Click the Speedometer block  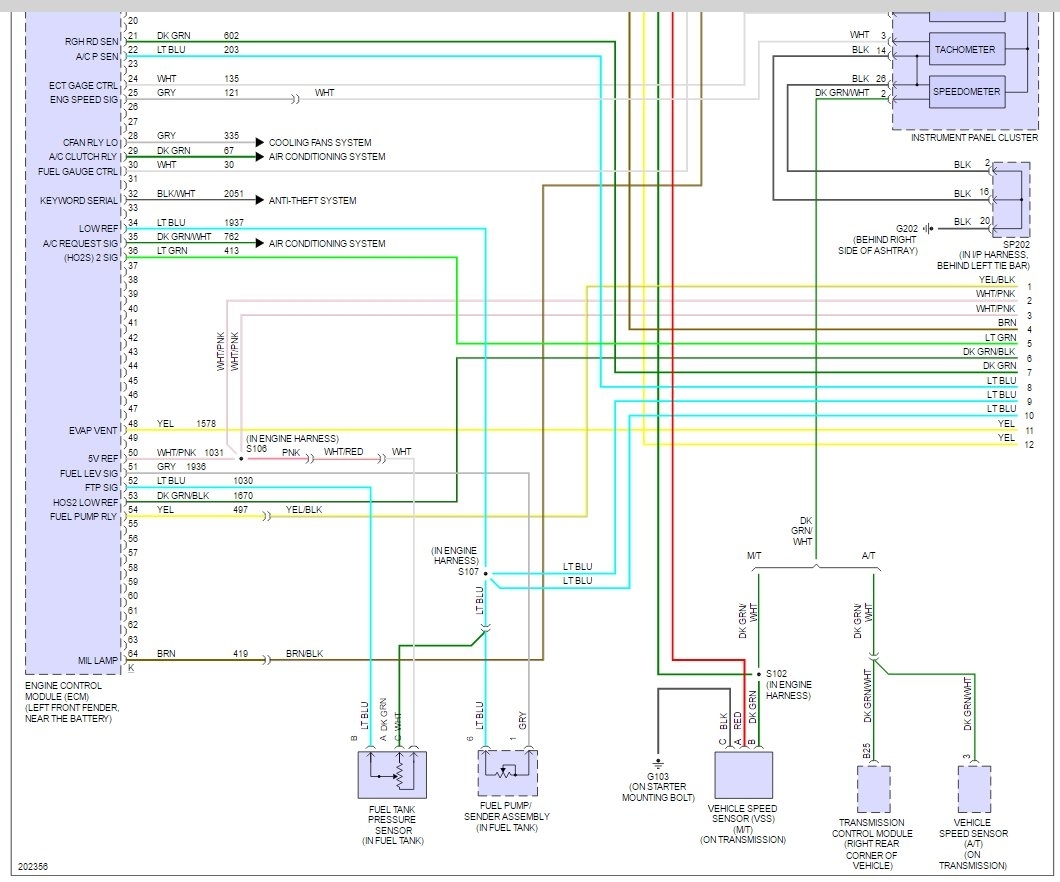(967, 91)
